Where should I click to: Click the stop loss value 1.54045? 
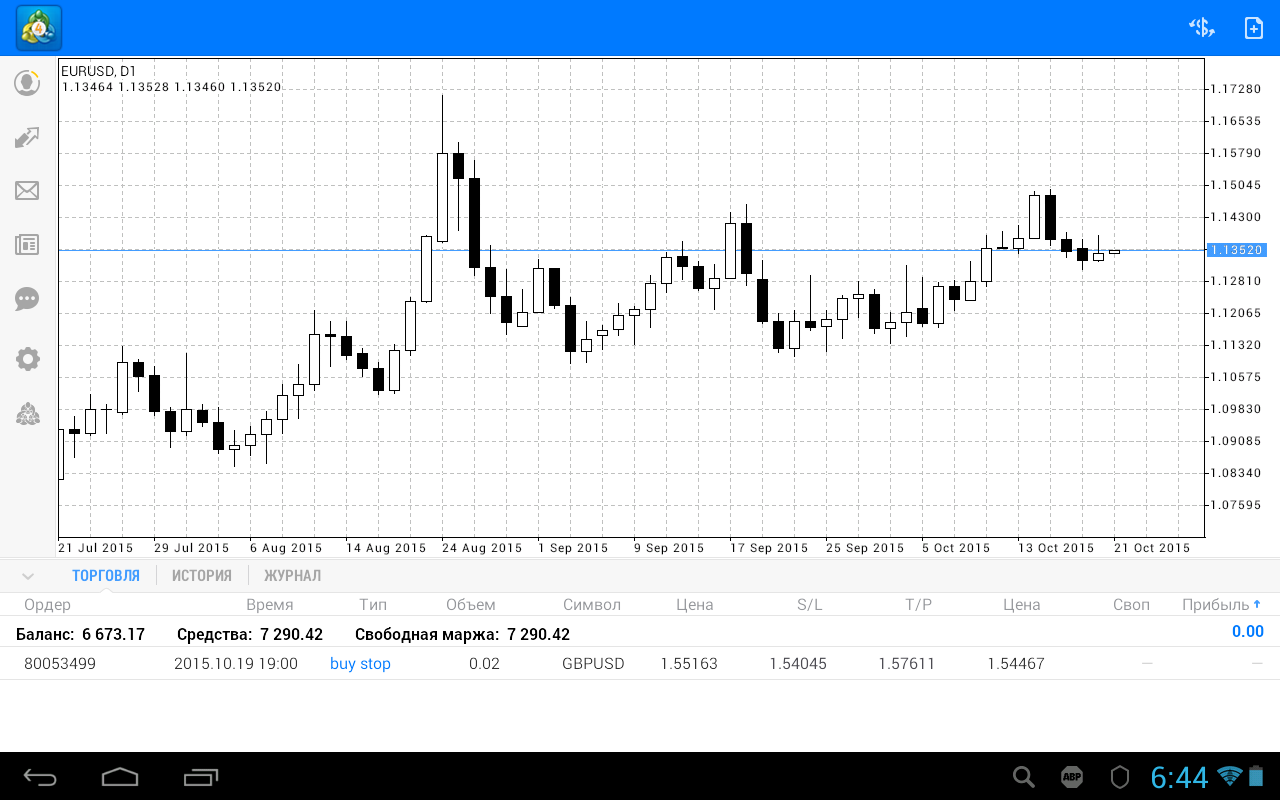click(x=798, y=664)
